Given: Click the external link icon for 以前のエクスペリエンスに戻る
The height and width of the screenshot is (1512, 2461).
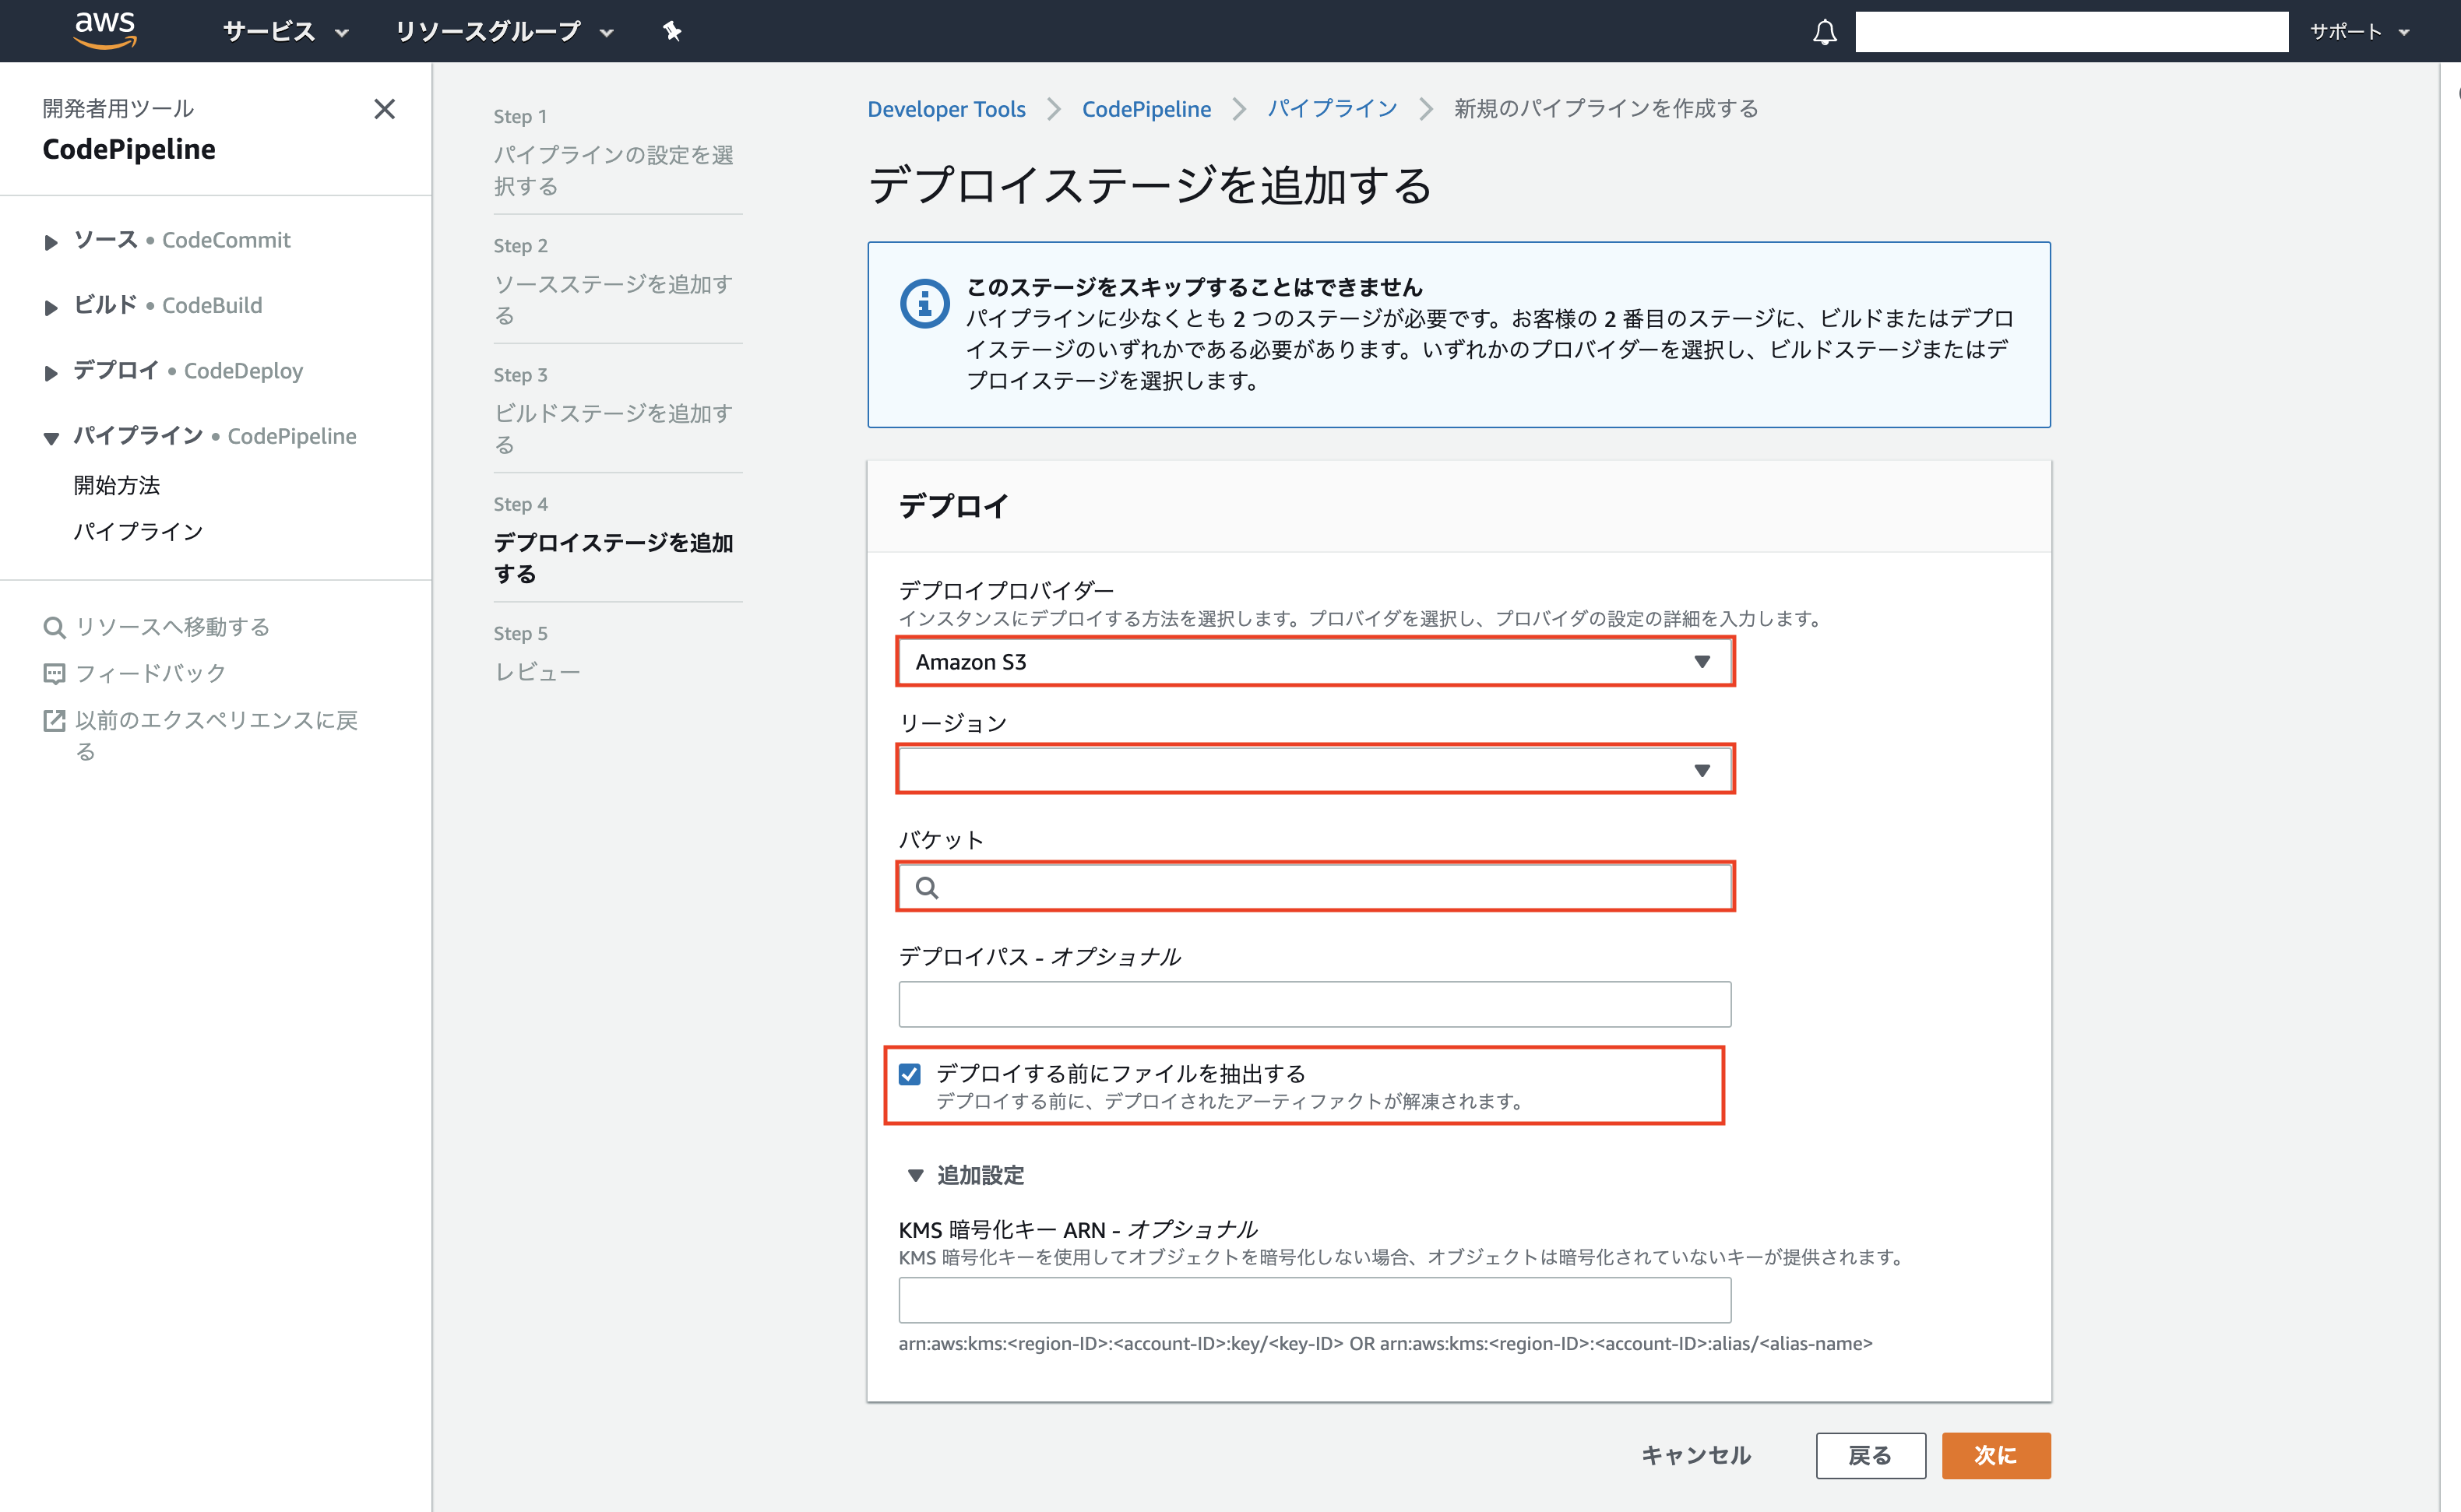Looking at the screenshot, I should coord(55,720).
